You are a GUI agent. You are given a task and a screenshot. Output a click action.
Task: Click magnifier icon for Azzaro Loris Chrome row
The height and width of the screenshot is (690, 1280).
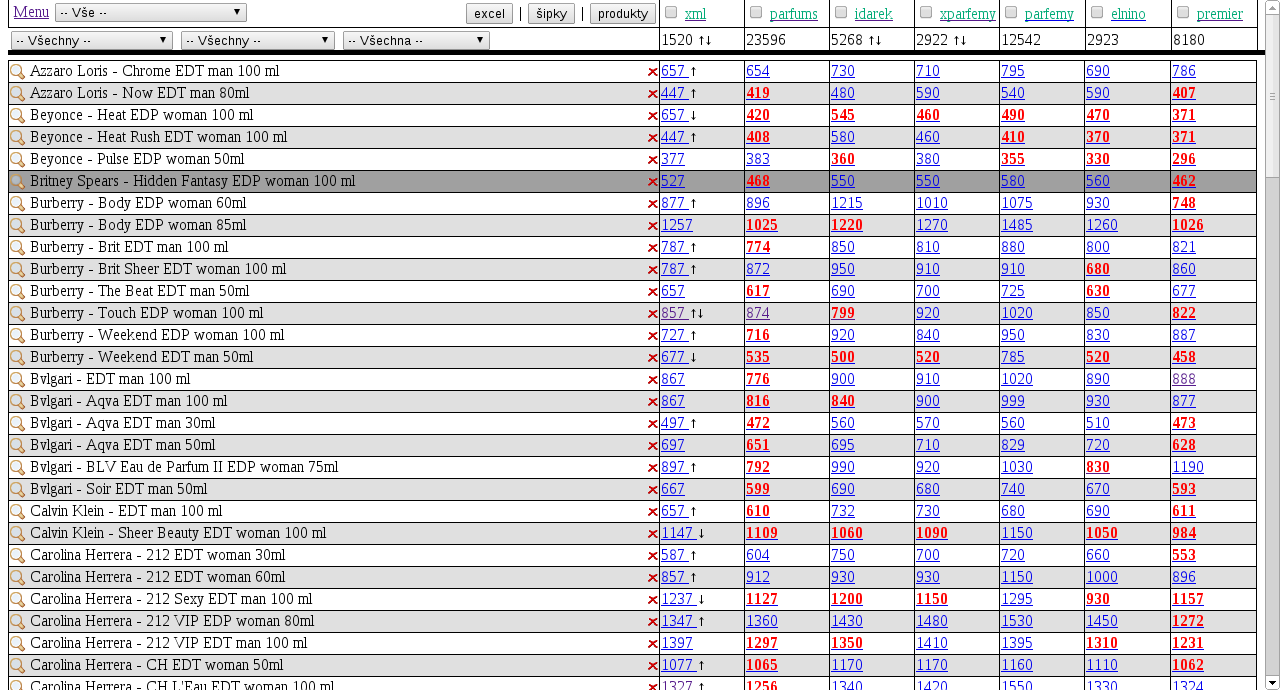pos(17,72)
